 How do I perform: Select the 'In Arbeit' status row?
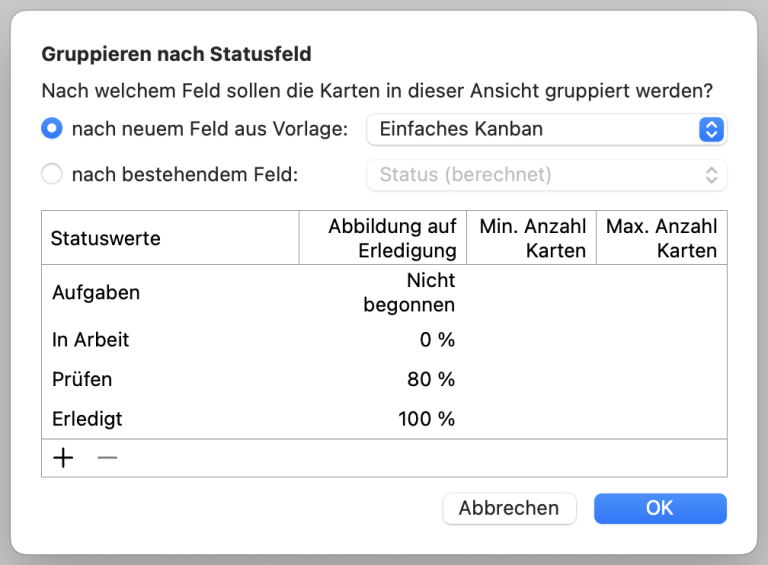[384, 339]
